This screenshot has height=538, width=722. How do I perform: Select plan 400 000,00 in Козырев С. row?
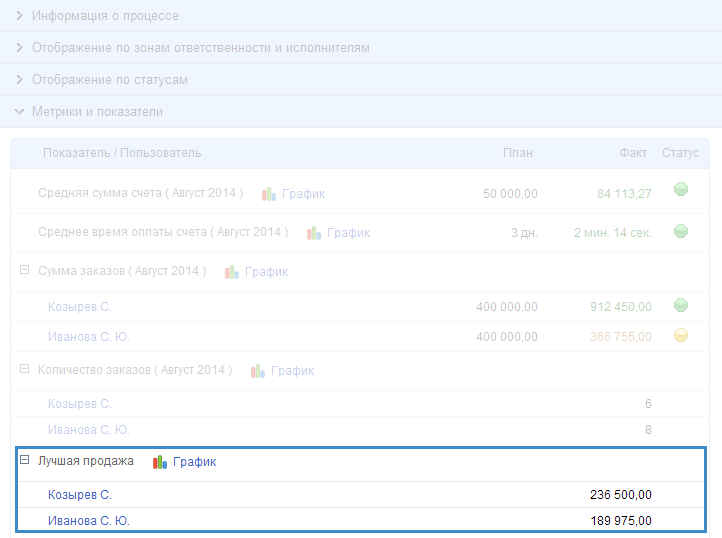[507, 307]
